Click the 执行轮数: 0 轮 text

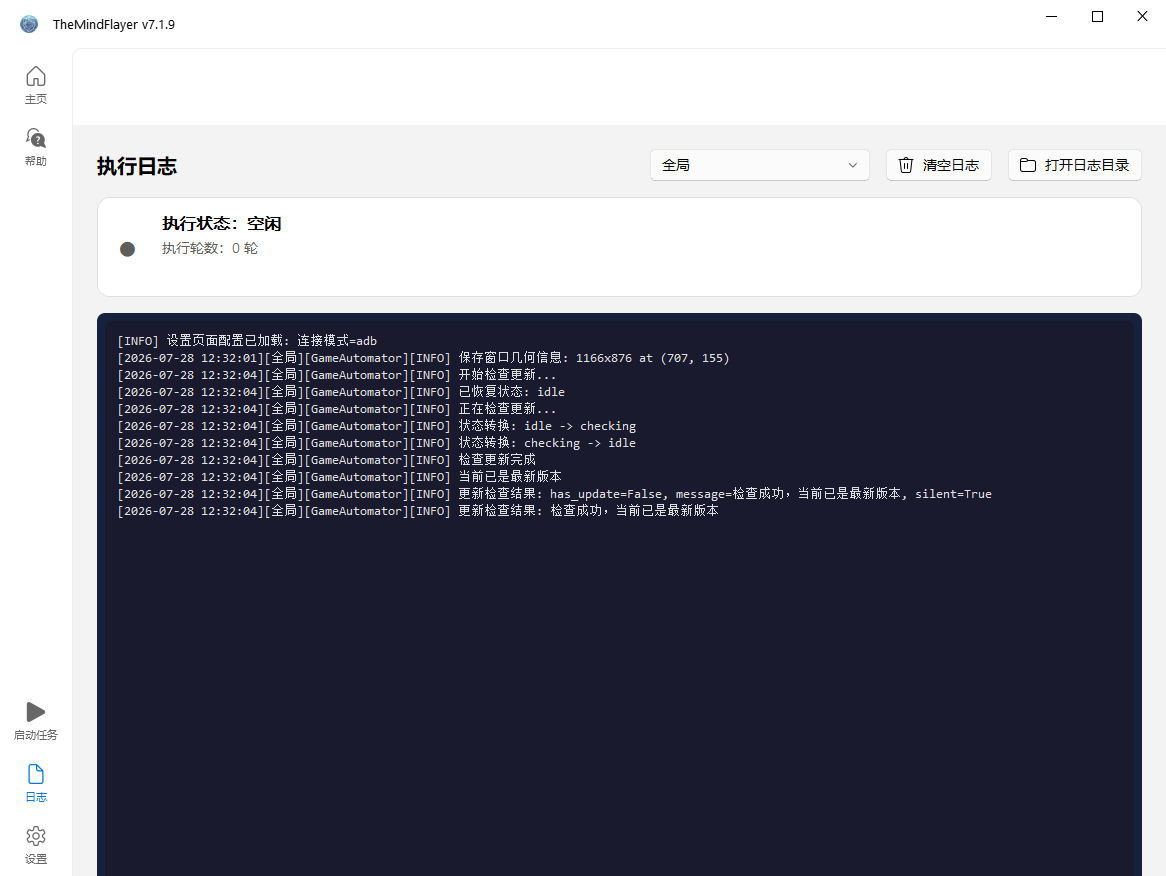coord(210,248)
